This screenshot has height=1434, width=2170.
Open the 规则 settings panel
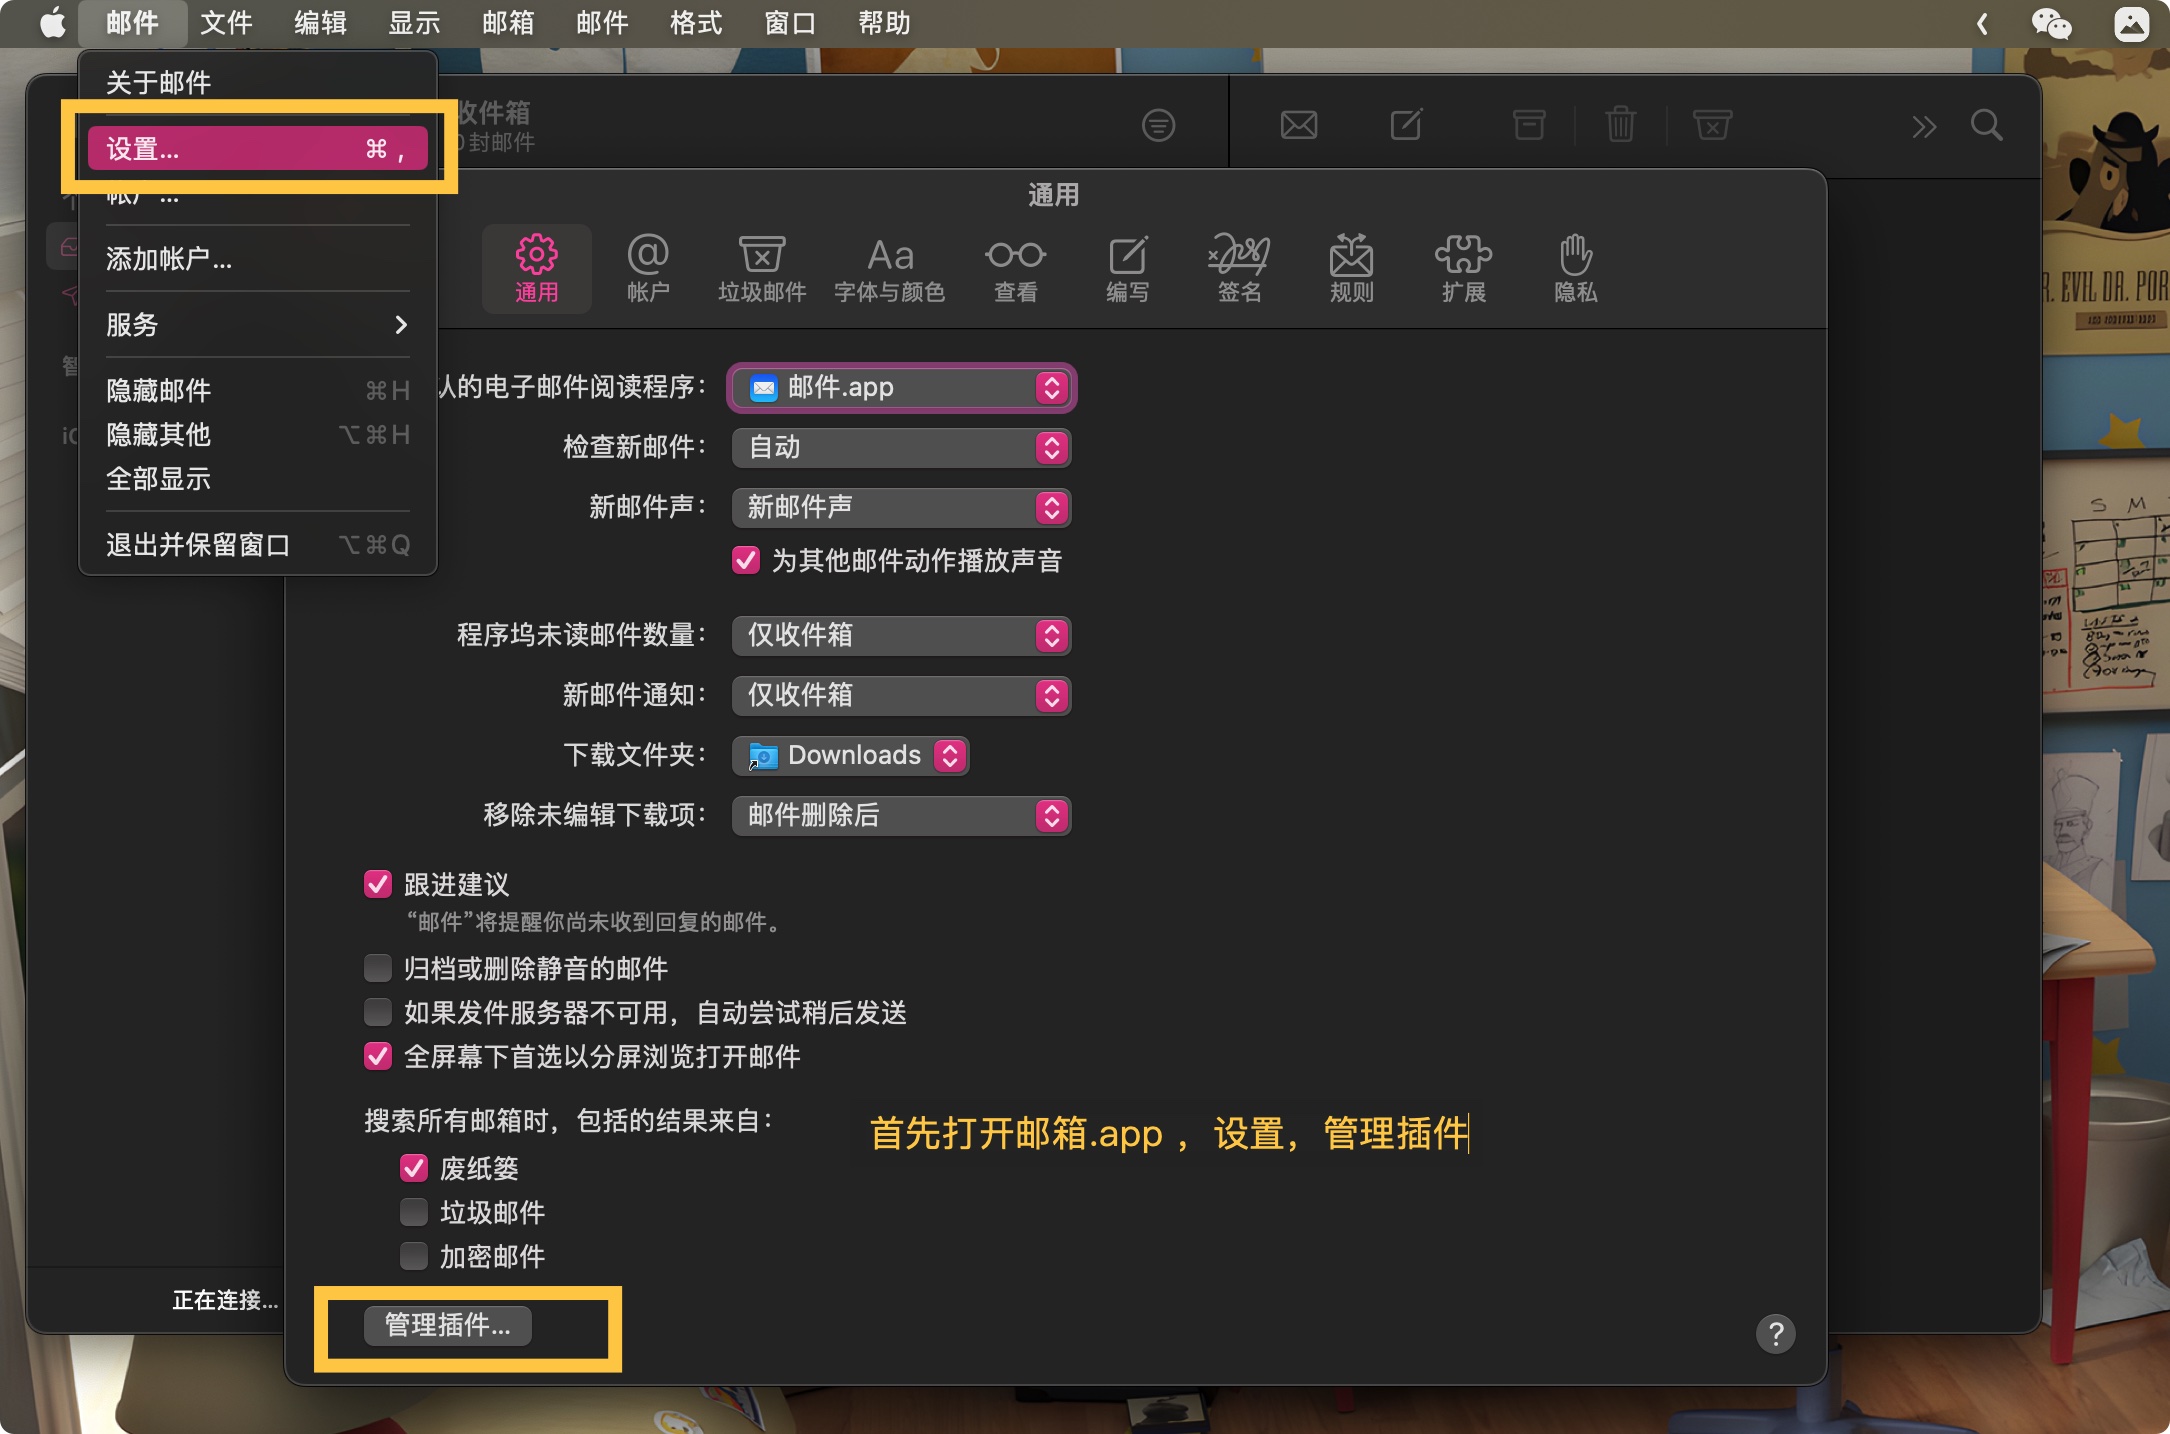click(x=1351, y=268)
